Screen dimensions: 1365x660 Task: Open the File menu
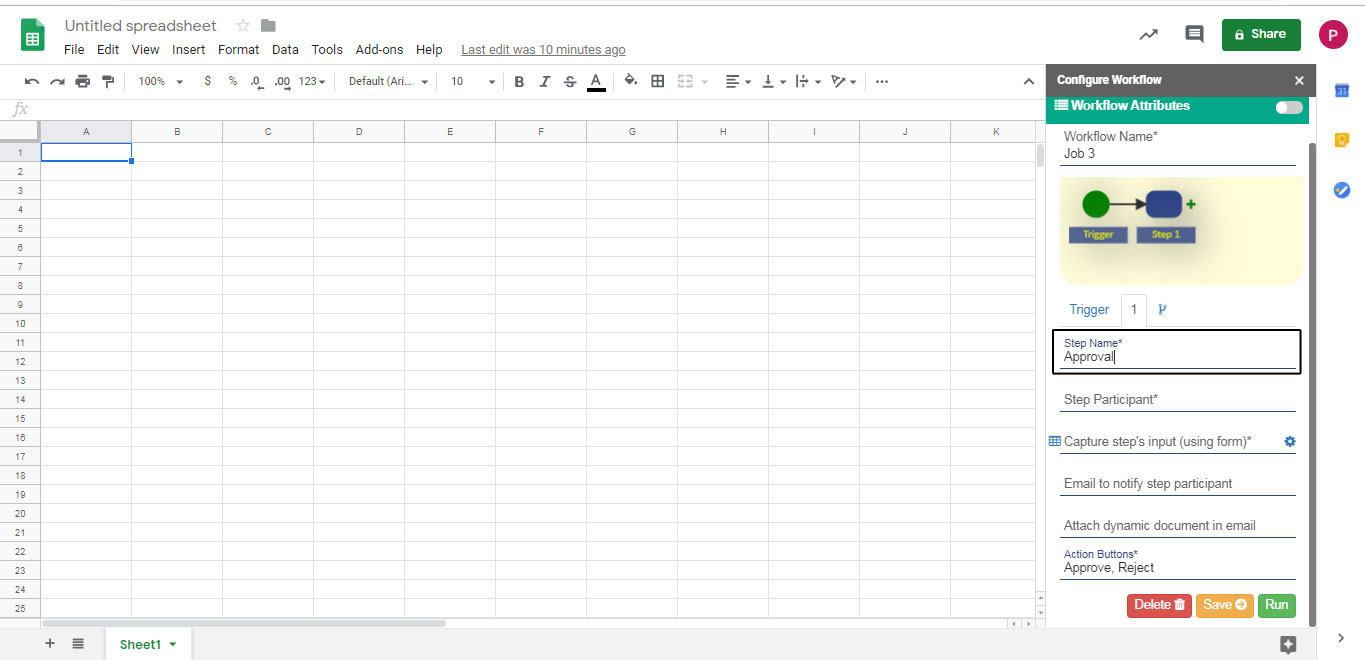coord(74,49)
